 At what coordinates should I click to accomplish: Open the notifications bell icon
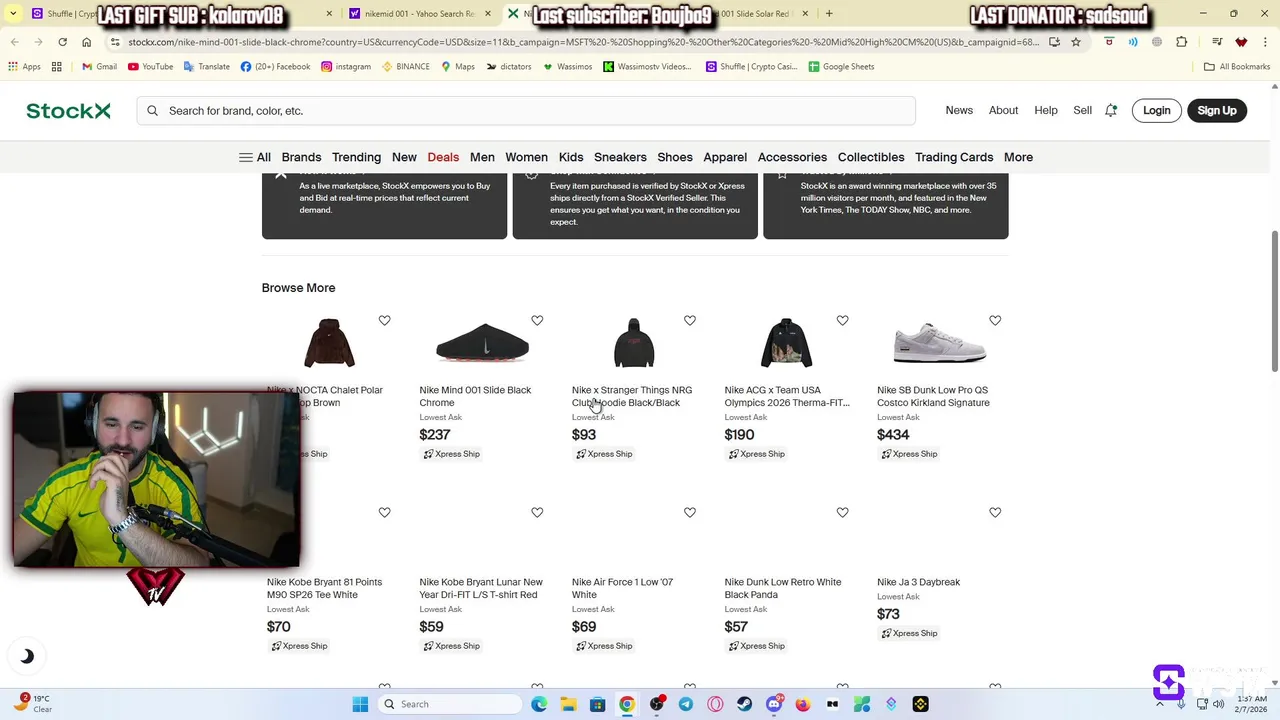pos(1111,111)
